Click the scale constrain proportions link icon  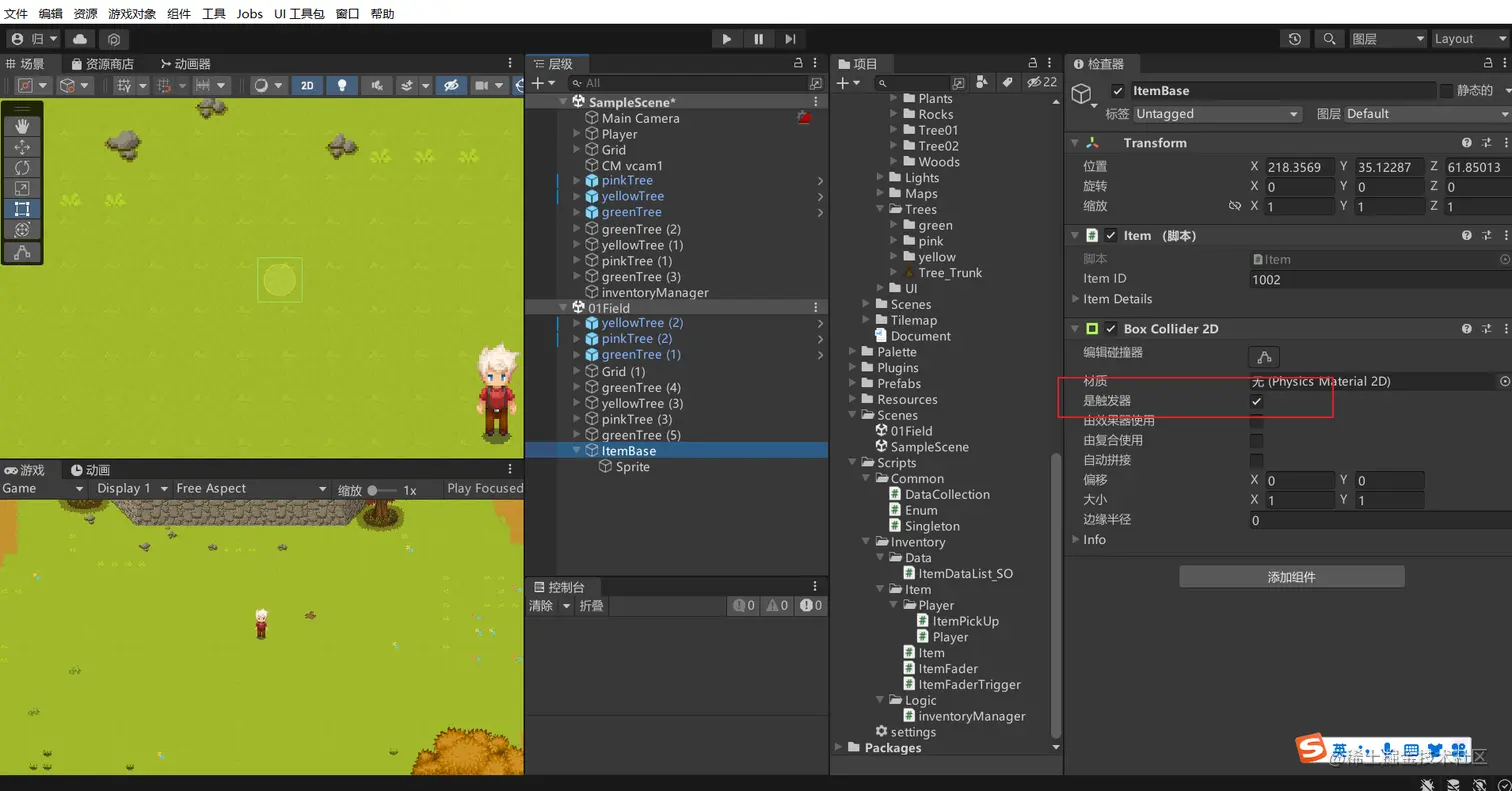pyautogui.click(x=1235, y=206)
